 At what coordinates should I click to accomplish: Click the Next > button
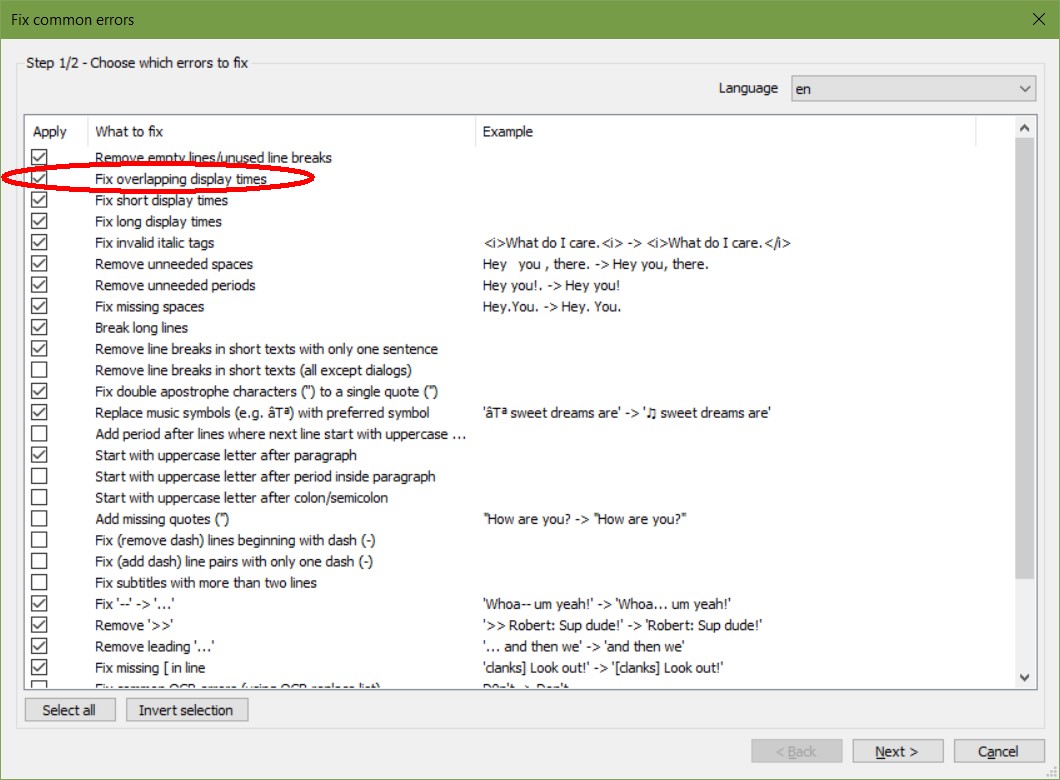click(897, 752)
